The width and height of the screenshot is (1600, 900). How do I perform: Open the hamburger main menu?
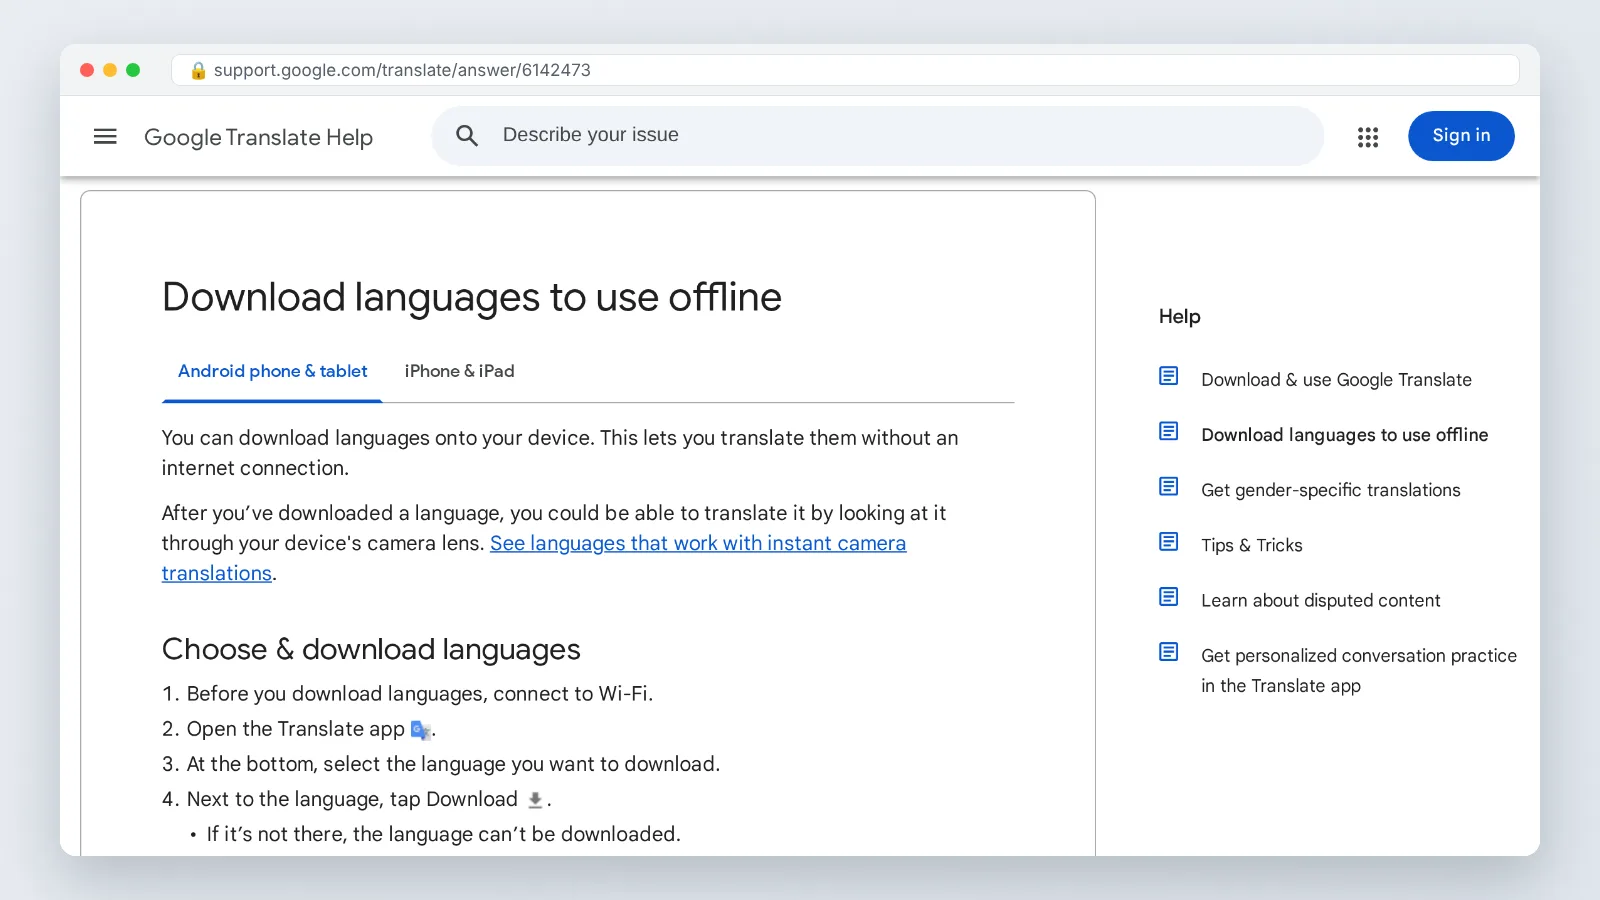tap(105, 136)
